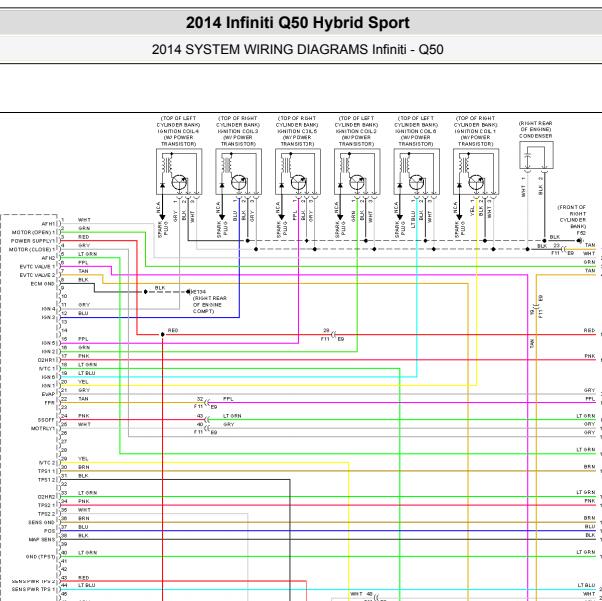This screenshot has width=602, height=601.
Task: Click the 'YEL' wire color at pin 20
Action: (x=83, y=382)
